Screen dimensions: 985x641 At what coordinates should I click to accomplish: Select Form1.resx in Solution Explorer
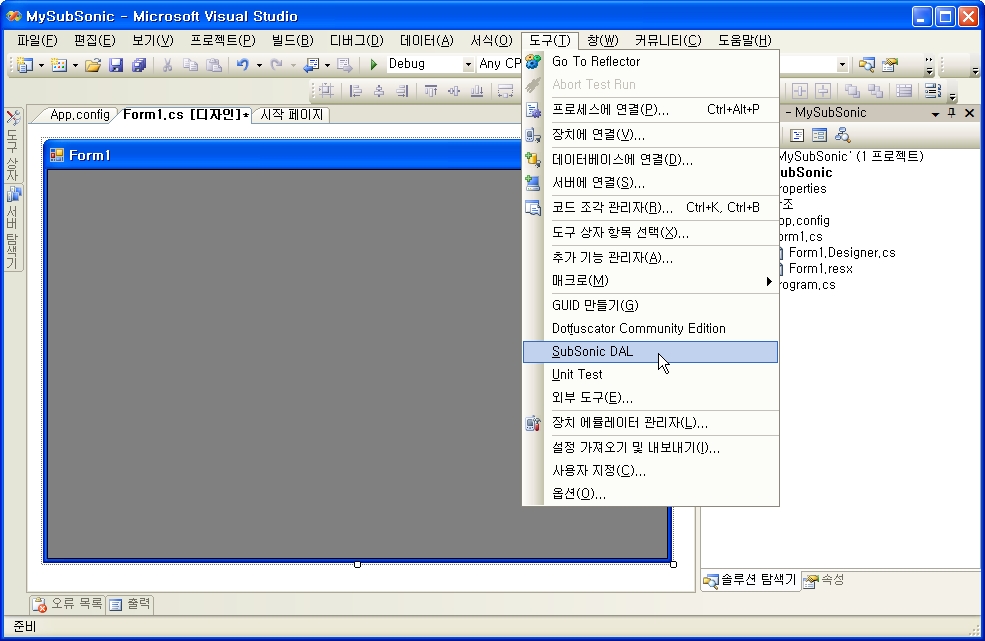point(820,269)
